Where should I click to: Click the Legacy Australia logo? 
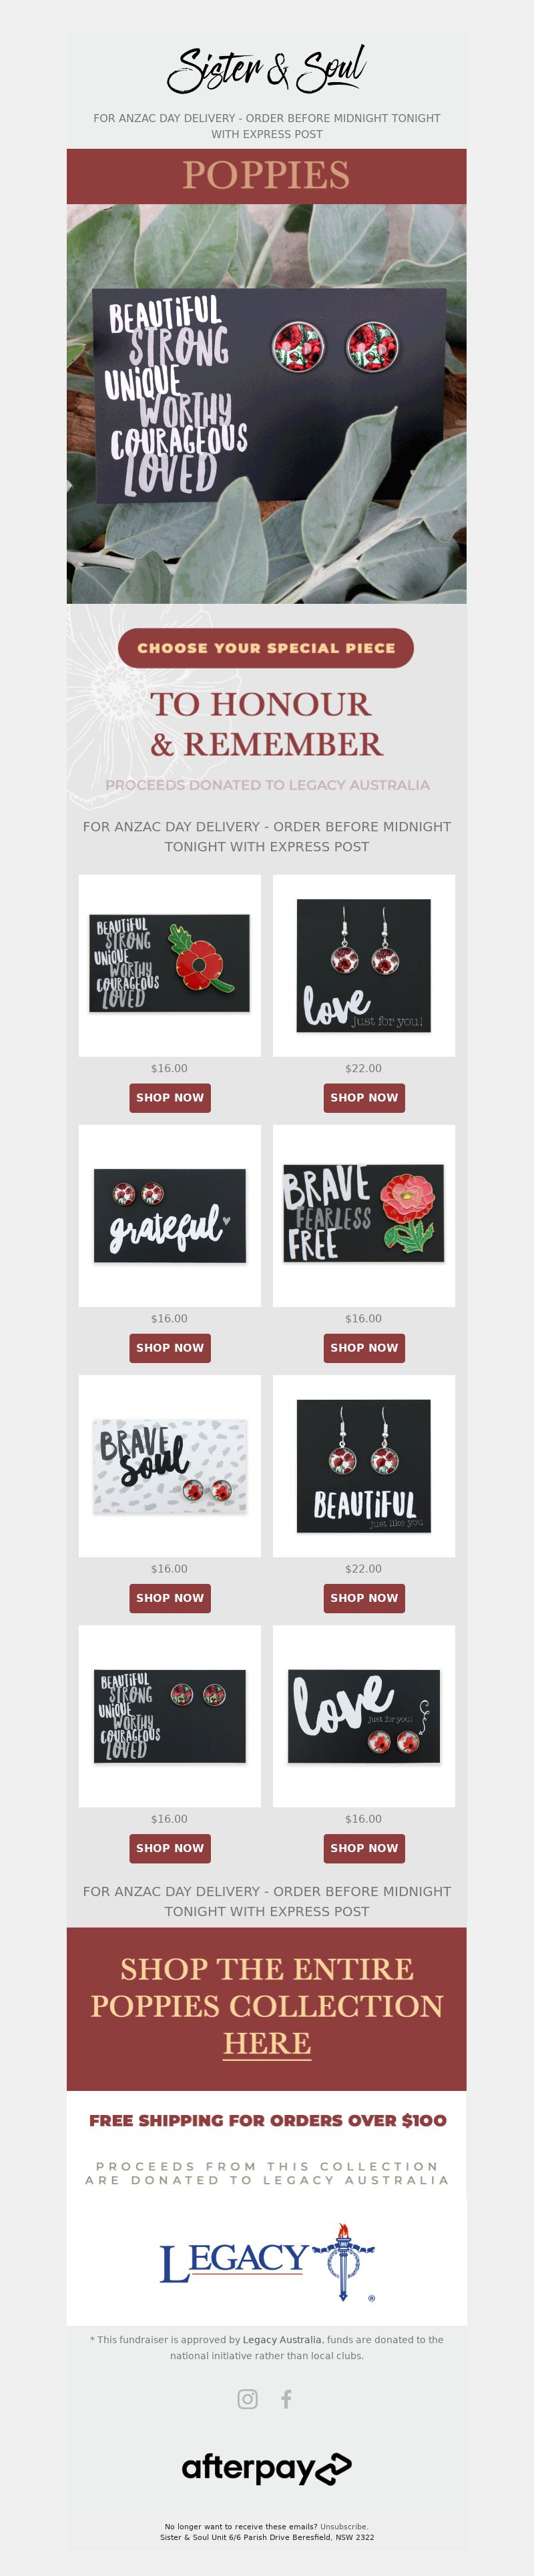pyautogui.click(x=267, y=2262)
